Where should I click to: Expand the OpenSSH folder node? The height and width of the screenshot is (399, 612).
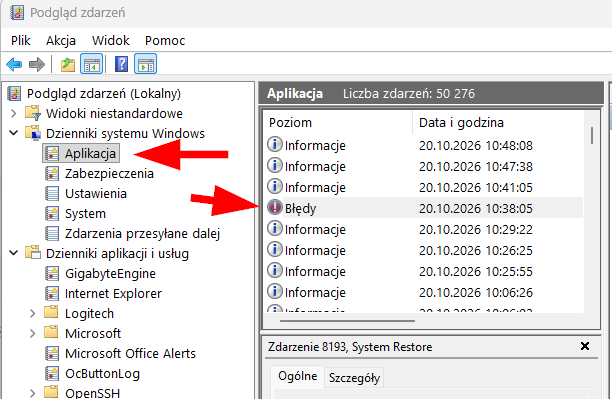(33, 393)
